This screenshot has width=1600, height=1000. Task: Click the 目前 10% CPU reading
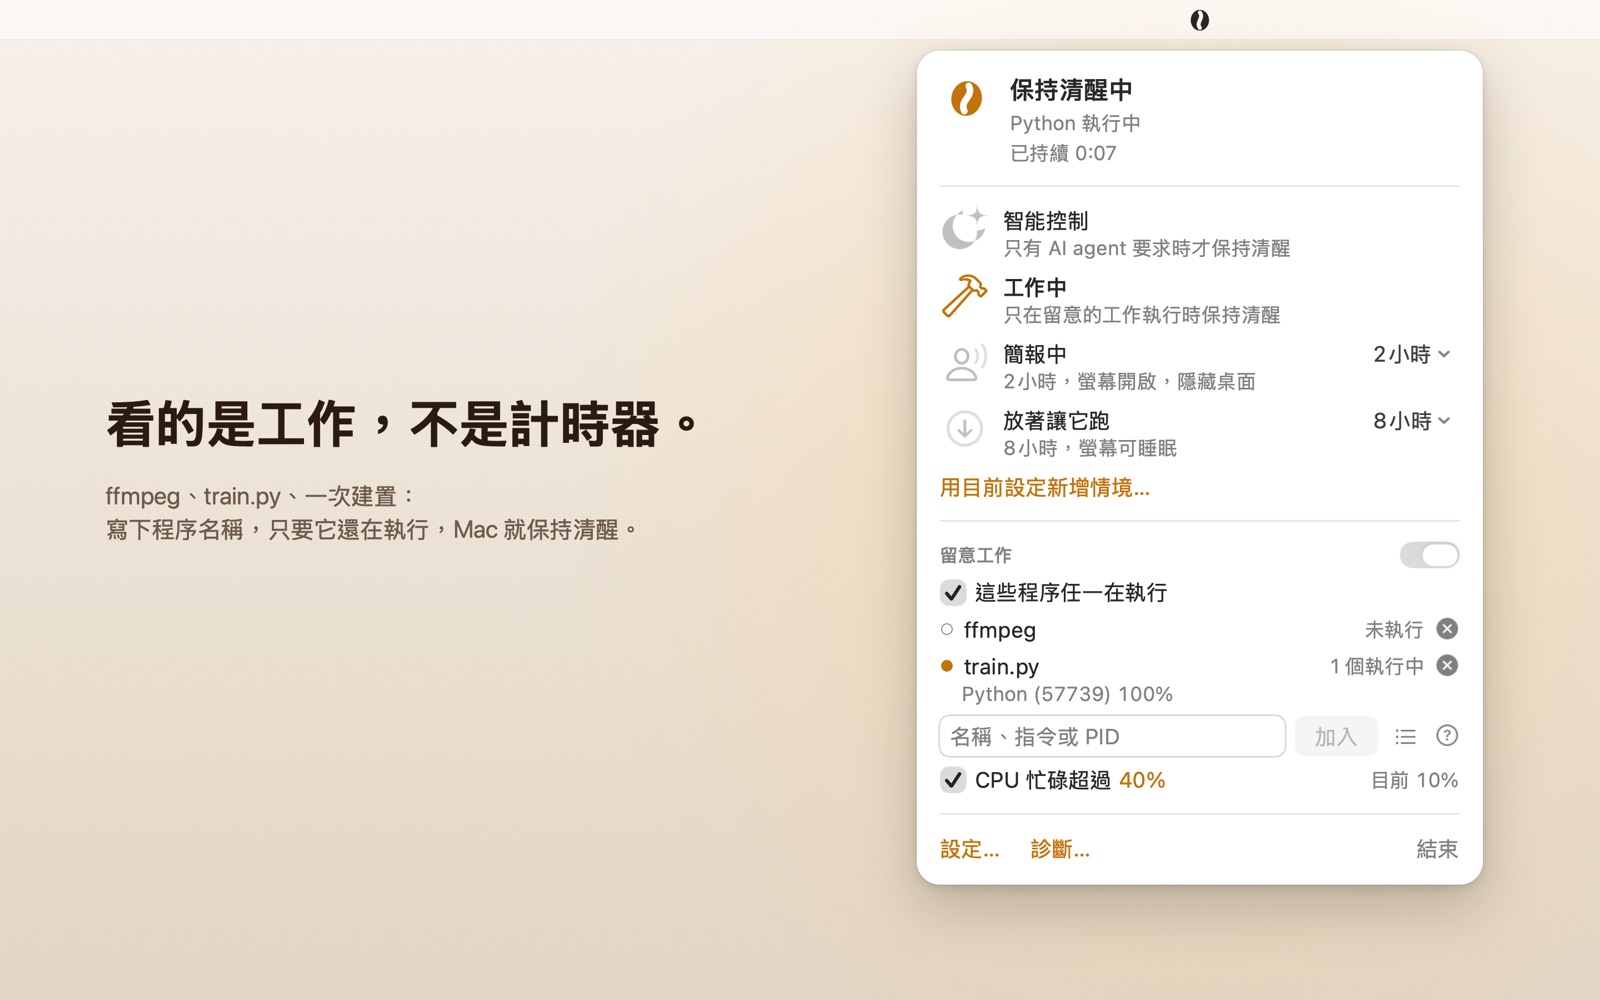(x=1414, y=780)
